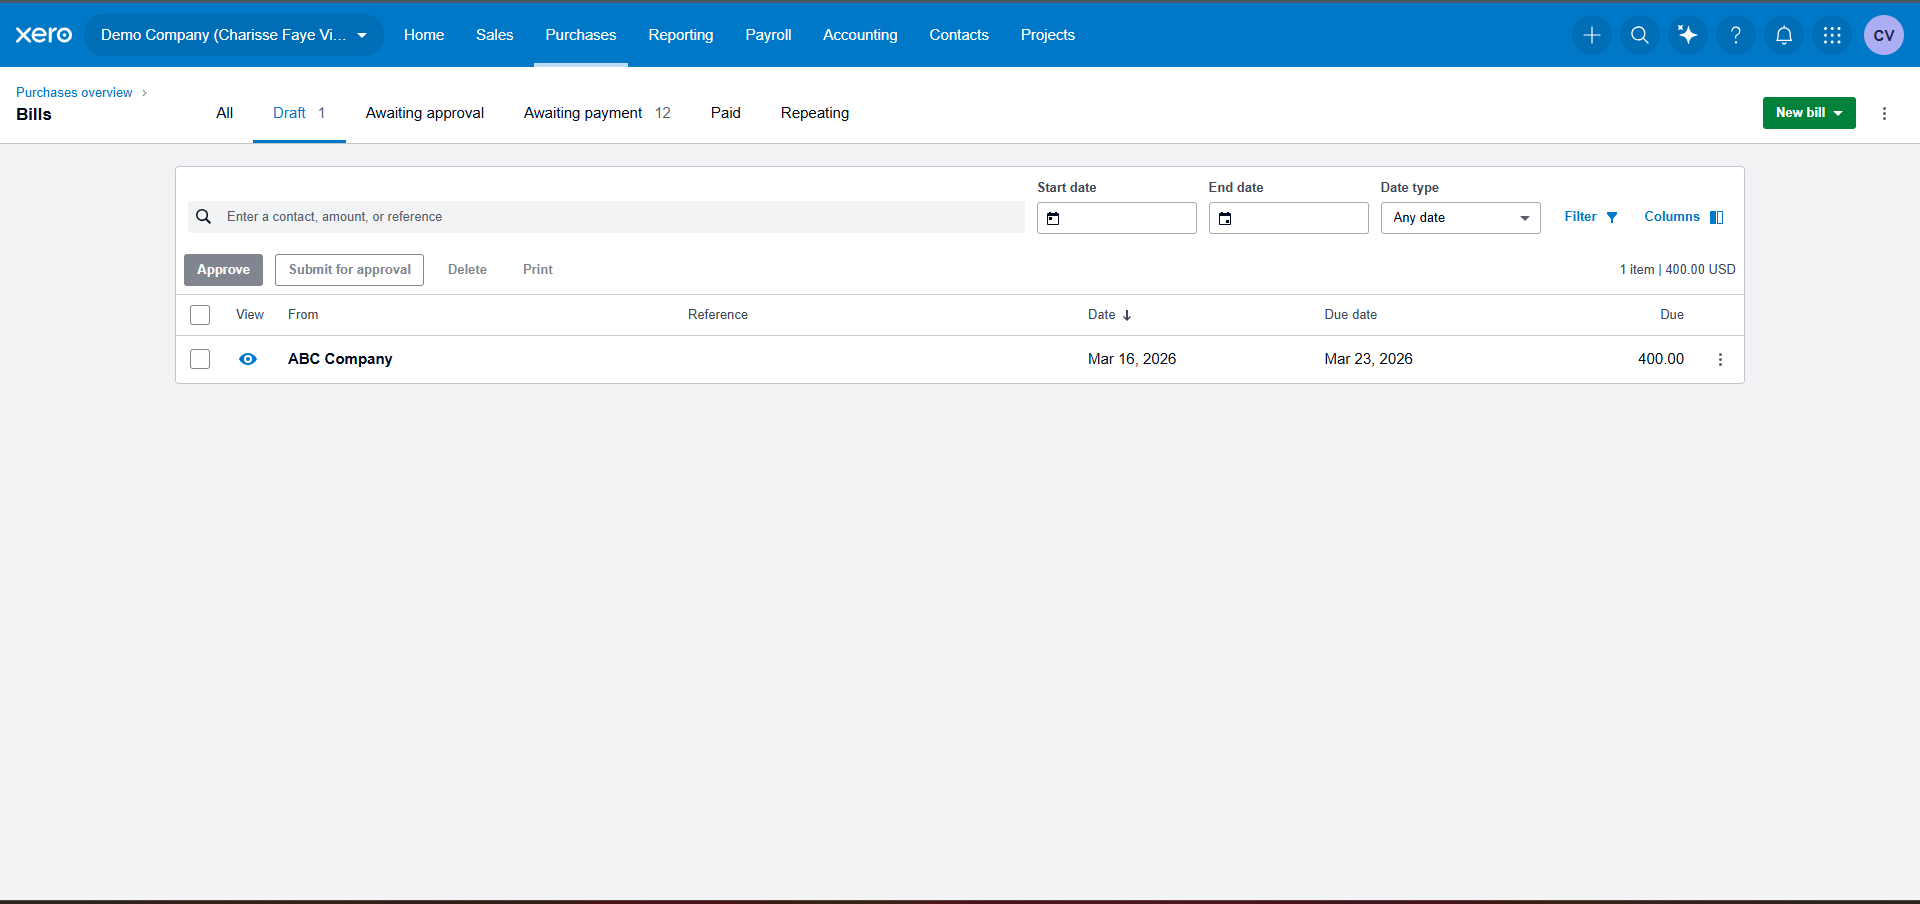Select the Draft tab
Viewport: 1920px width, 904px height.
click(299, 113)
